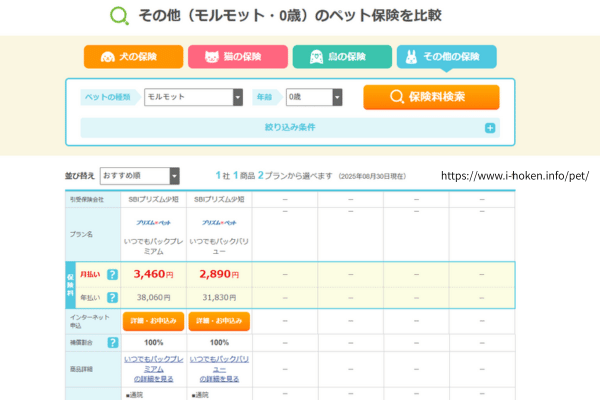The height and width of the screenshot is (400, 600).
Task: Open the 年齢 dropdown showing 0歳
Action: coord(313,97)
